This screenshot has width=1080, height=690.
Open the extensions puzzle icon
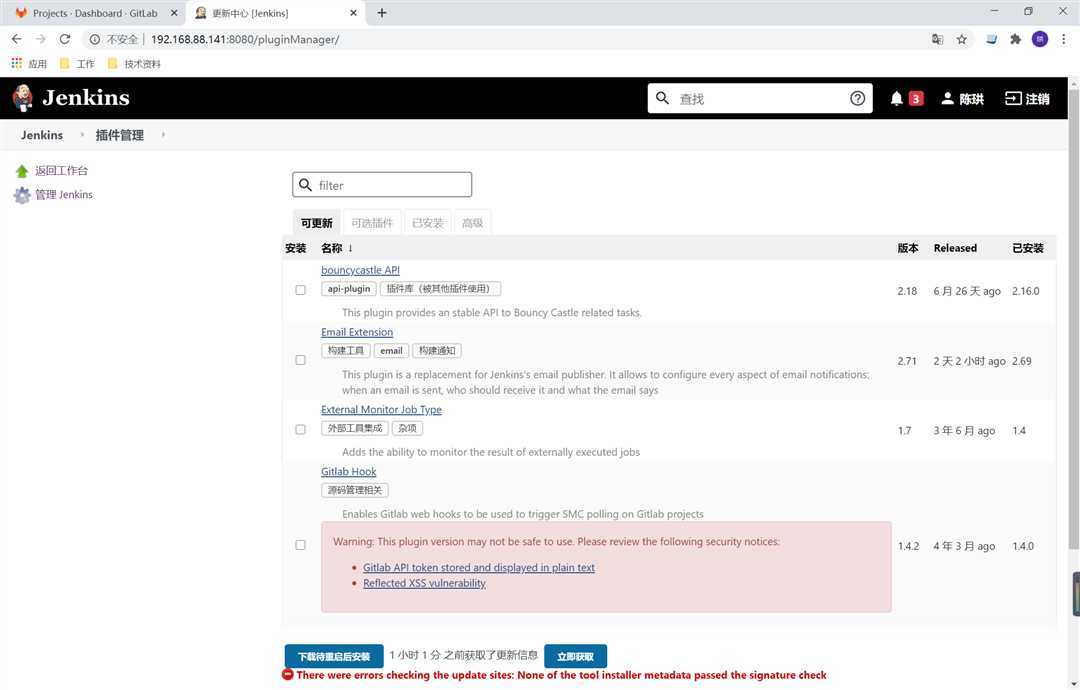(x=1015, y=39)
